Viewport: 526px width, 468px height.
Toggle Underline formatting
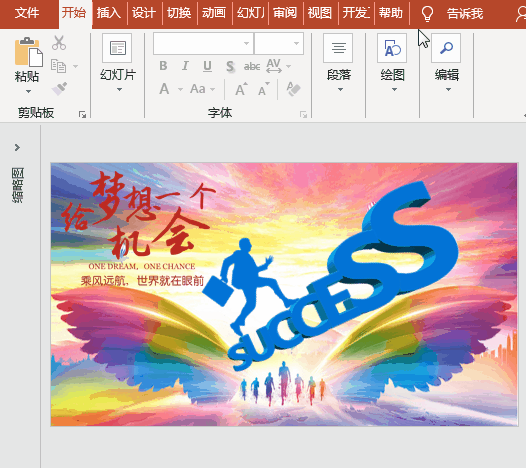coord(207,66)
